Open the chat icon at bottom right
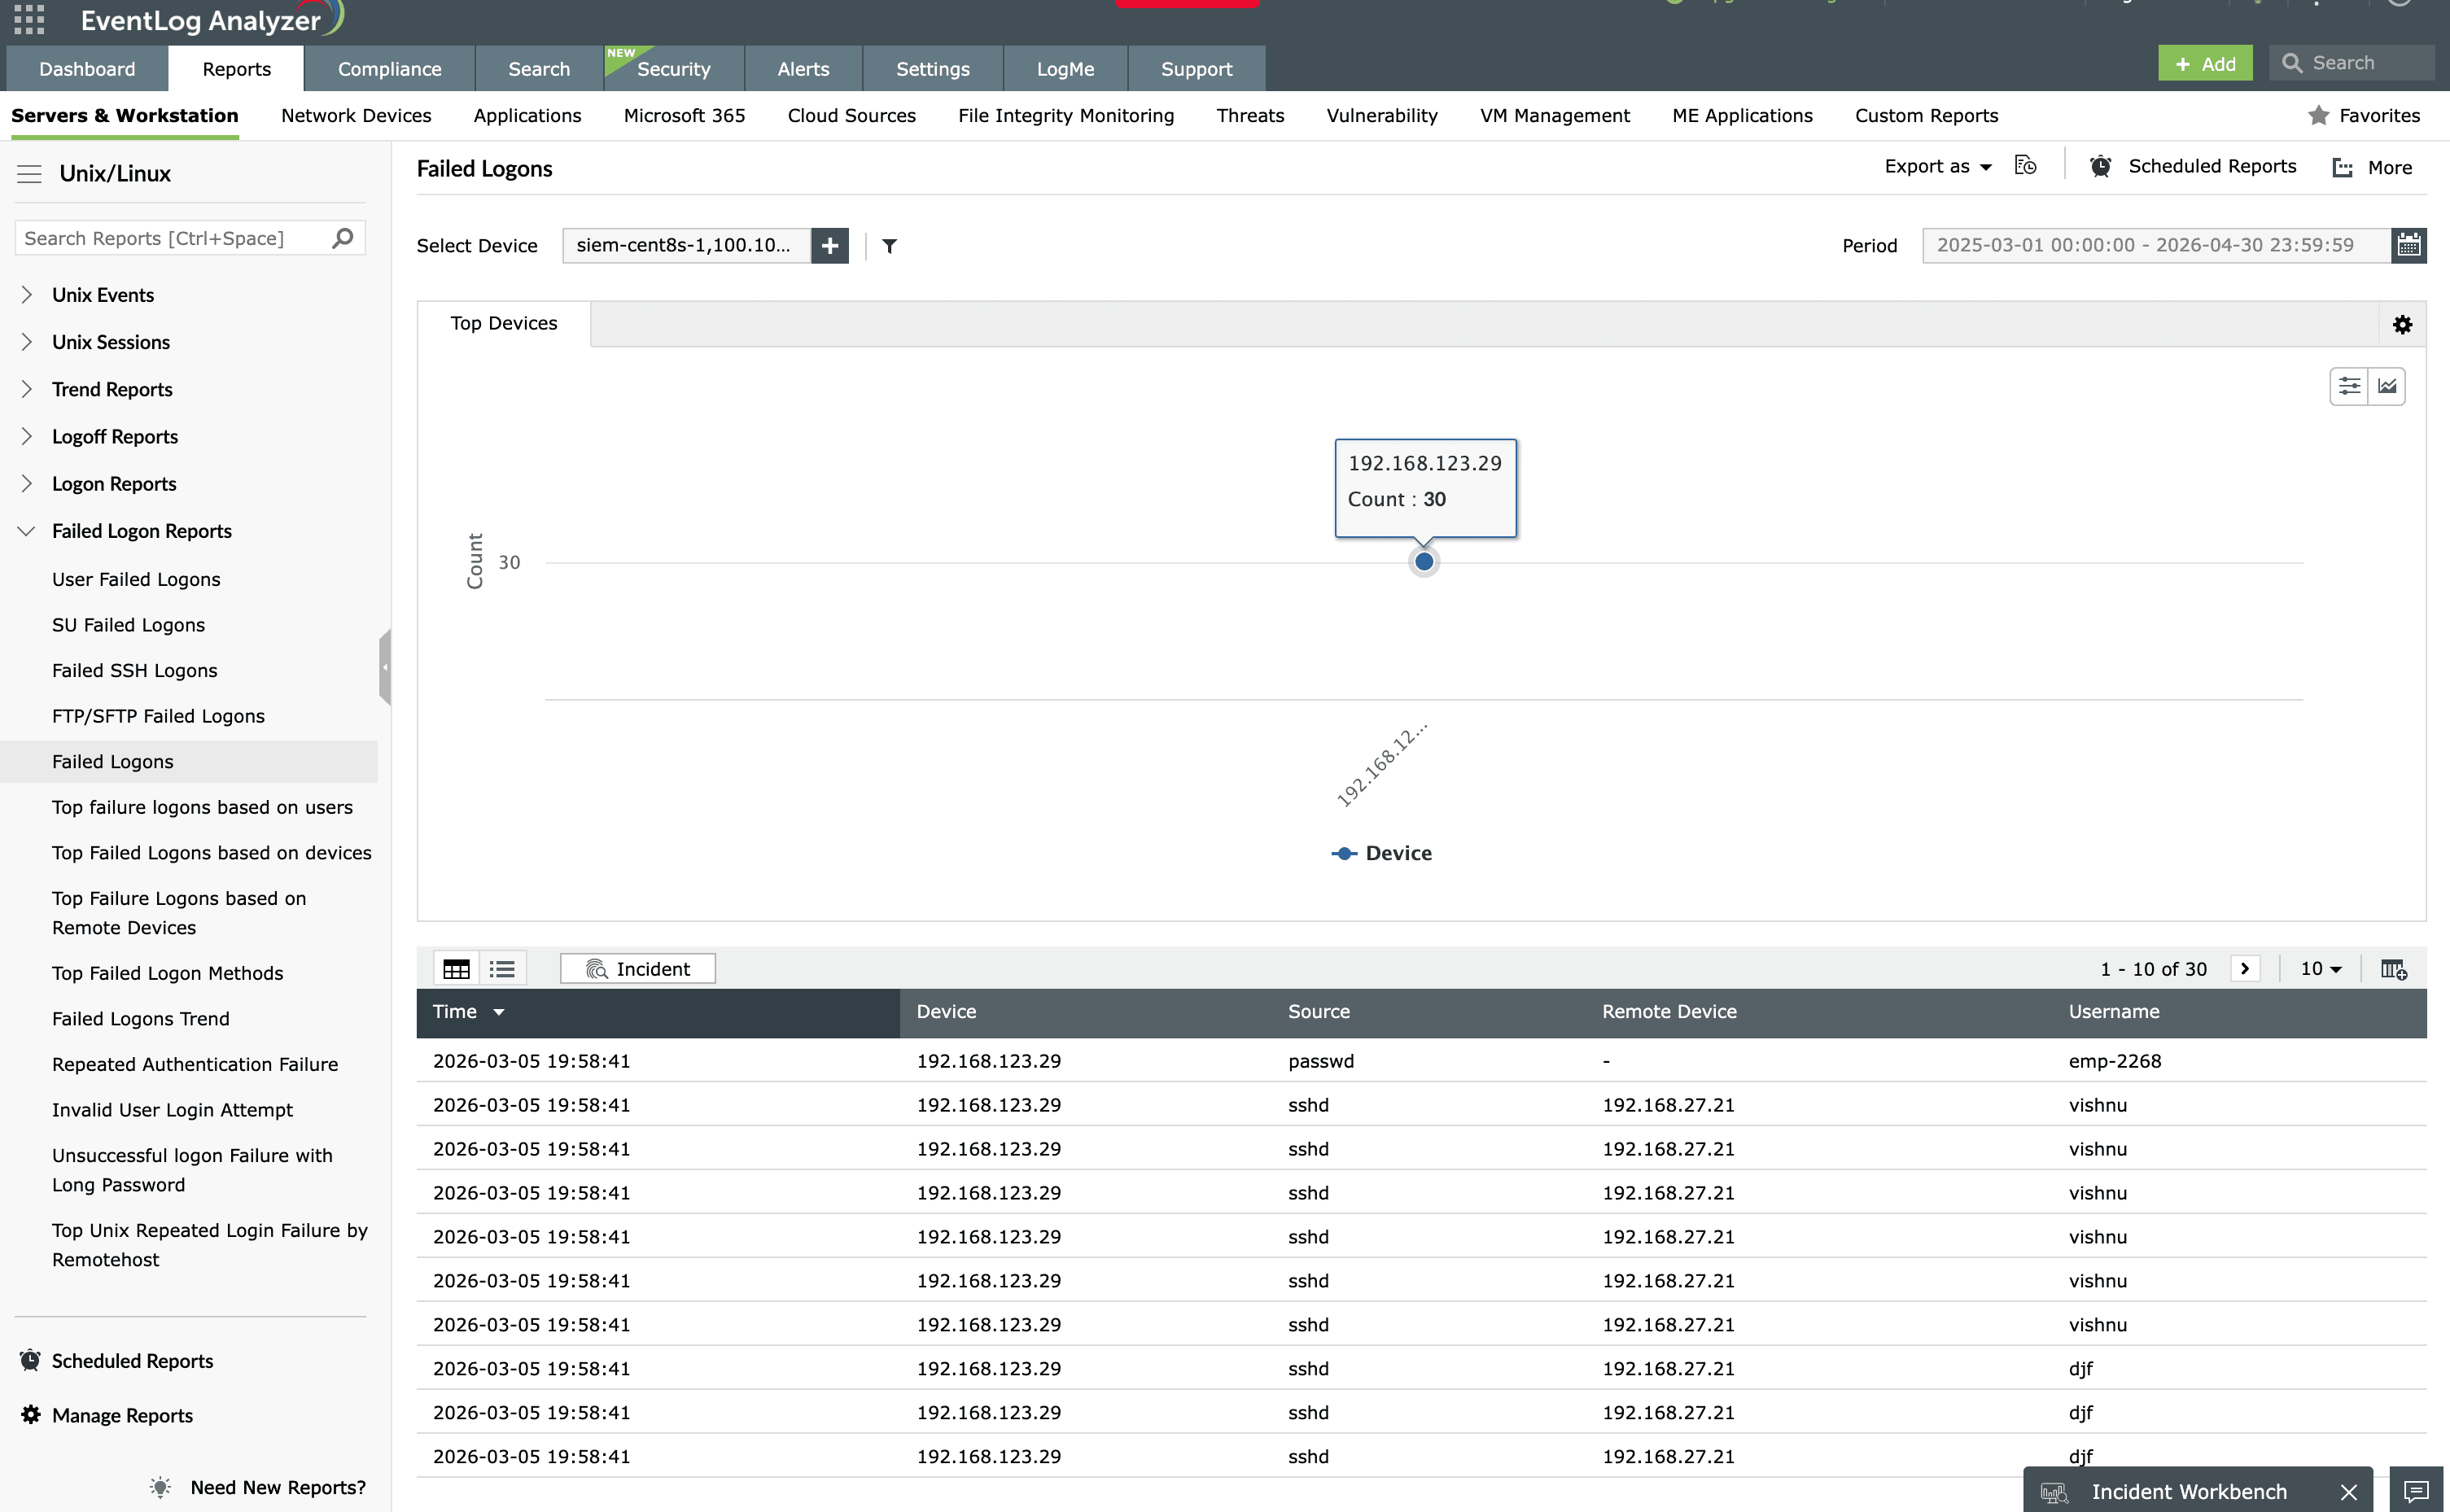The width and height of the screenshot is (2450, 1512). tap(2416, 1491)
